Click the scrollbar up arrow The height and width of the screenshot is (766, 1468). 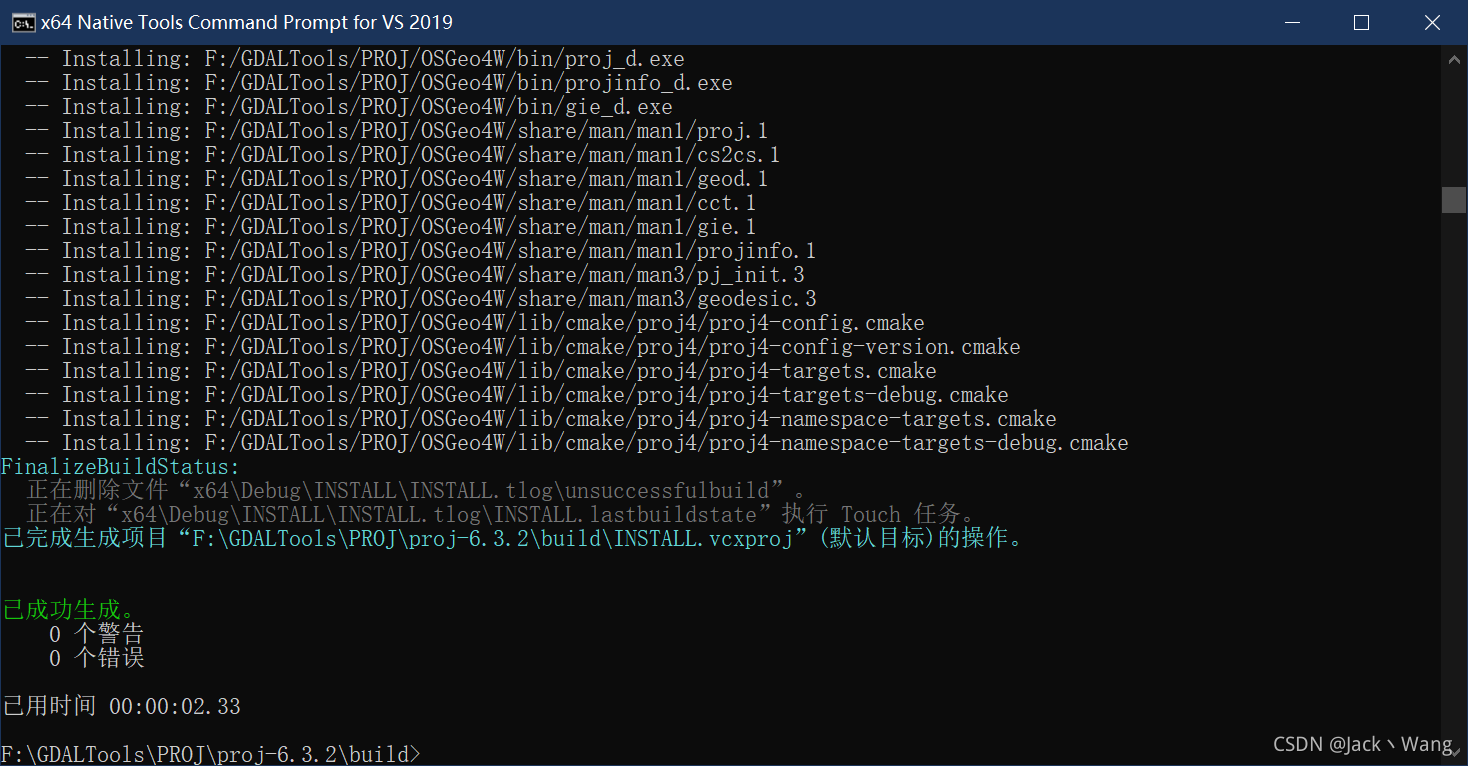pos(1454,58)
